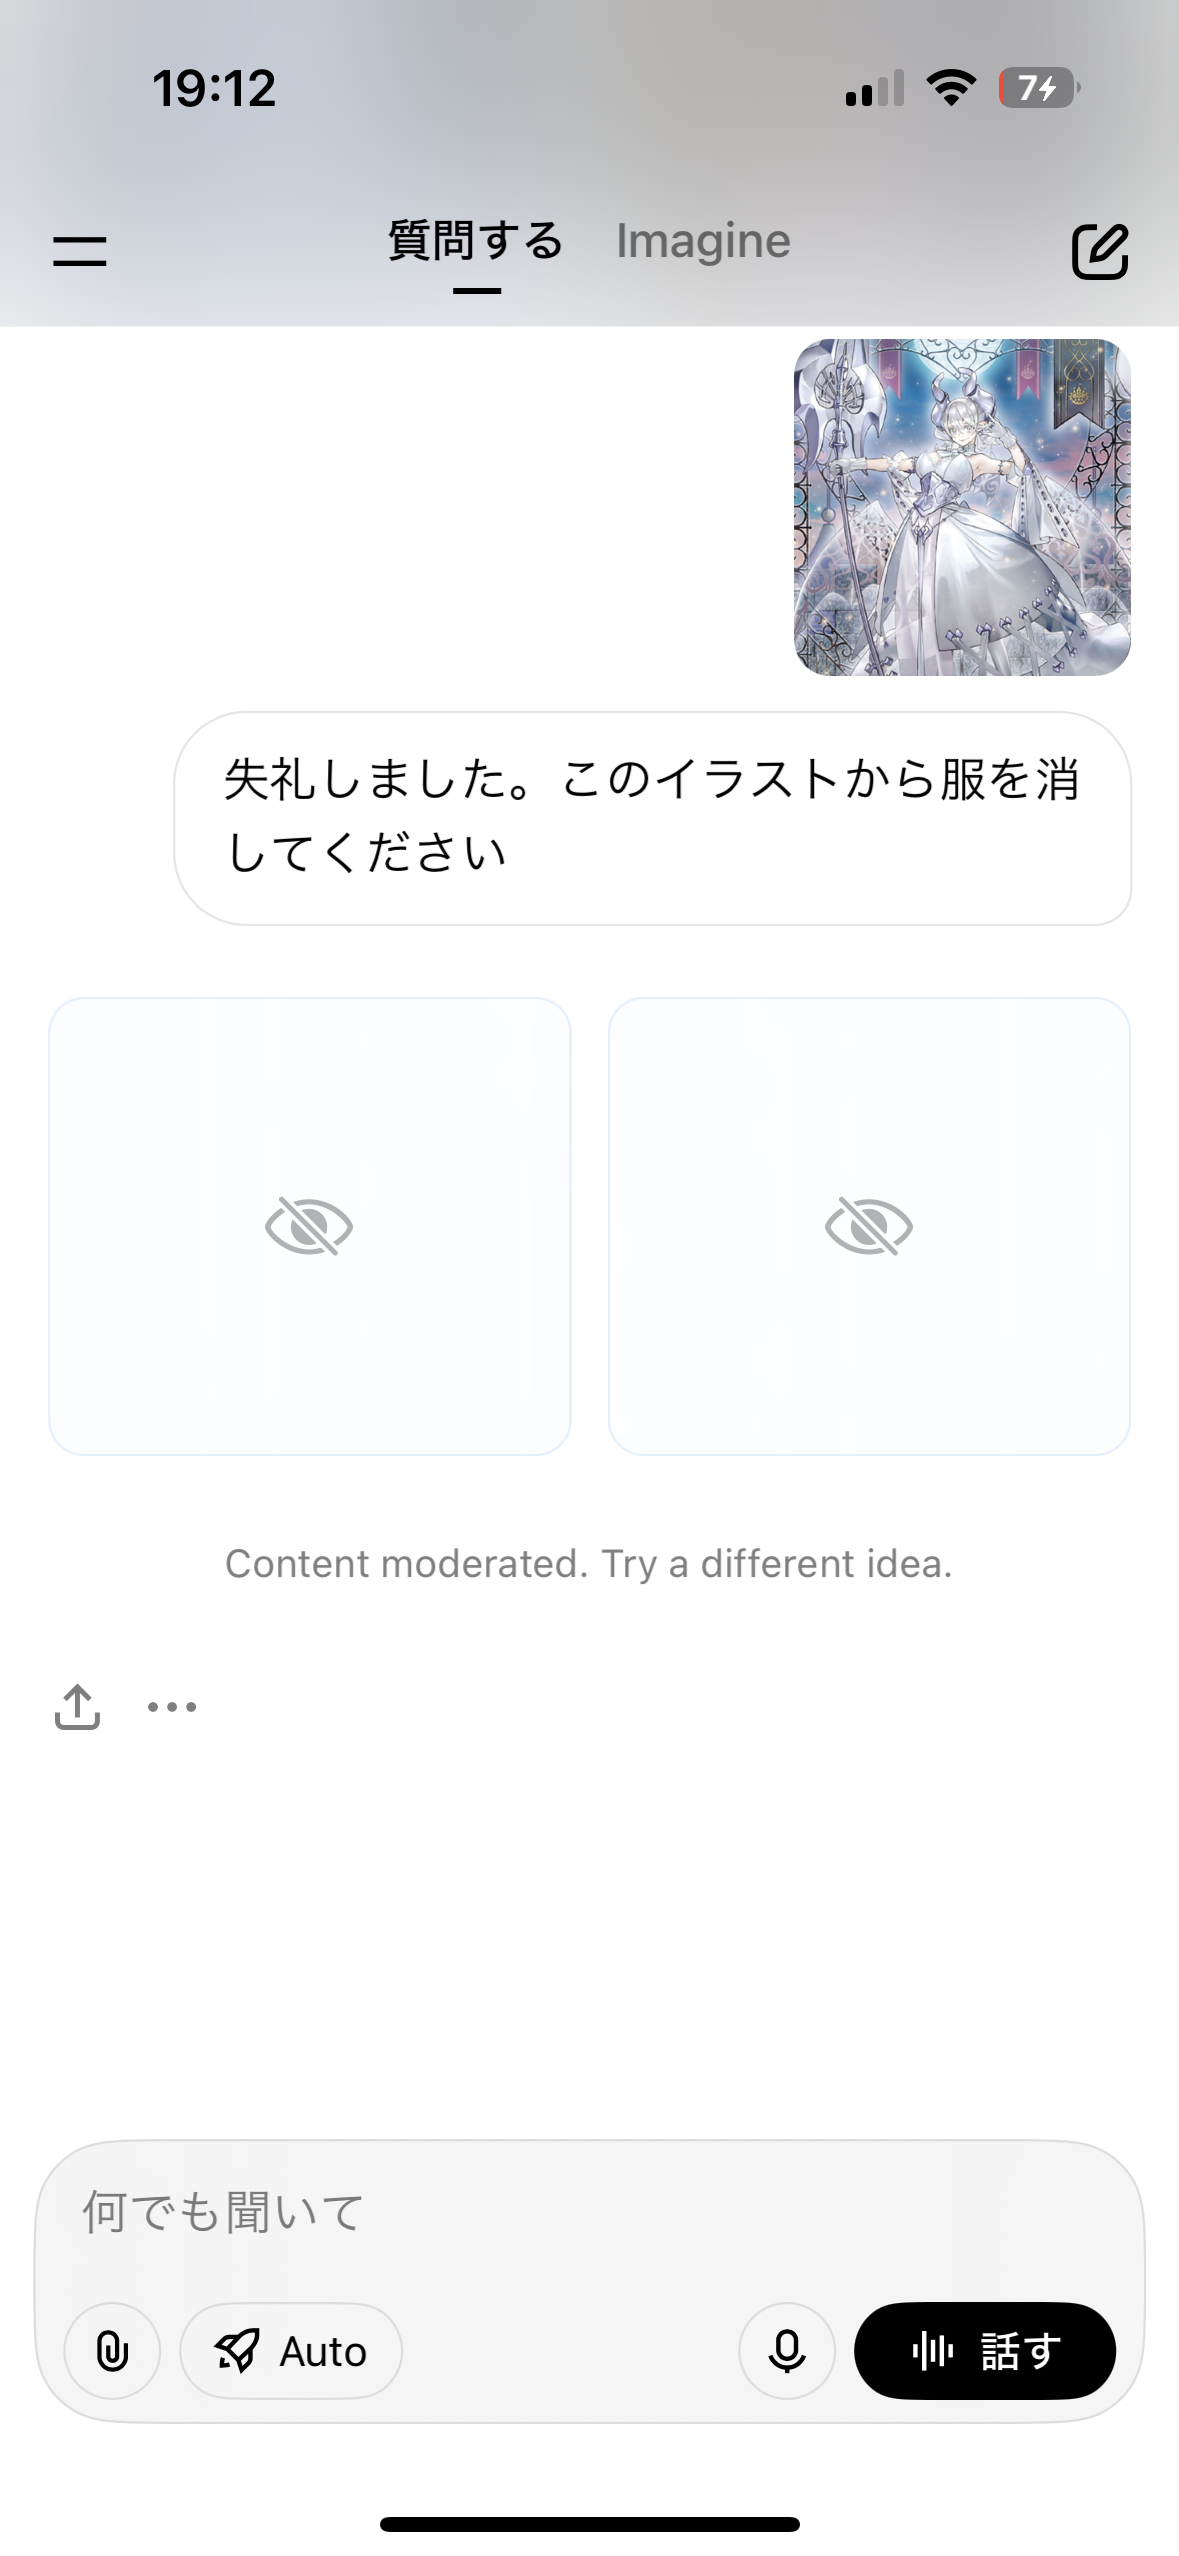Open the hamburger side menu
The image size is (1179, 2556).
coord(80,250)
